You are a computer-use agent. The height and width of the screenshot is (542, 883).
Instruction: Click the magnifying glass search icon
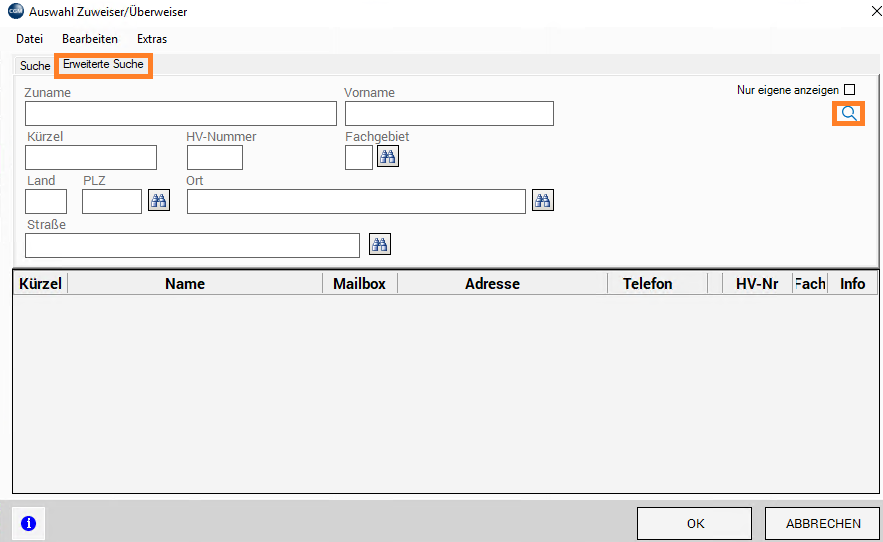(x=848, y=114)
